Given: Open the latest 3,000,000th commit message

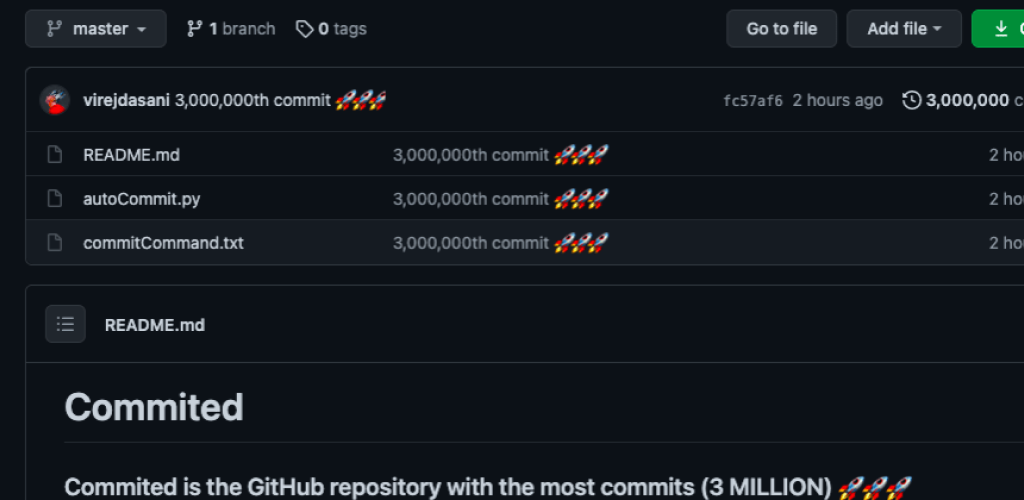Looking at the screenshot, I should point(252,100).
